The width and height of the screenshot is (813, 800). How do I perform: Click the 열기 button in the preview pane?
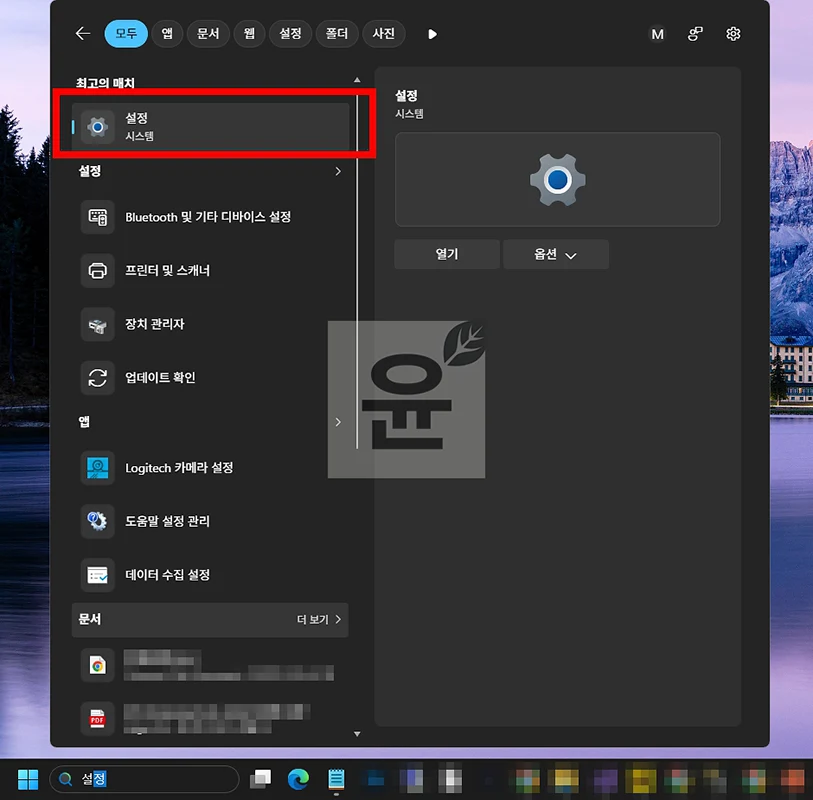(447, 254)
